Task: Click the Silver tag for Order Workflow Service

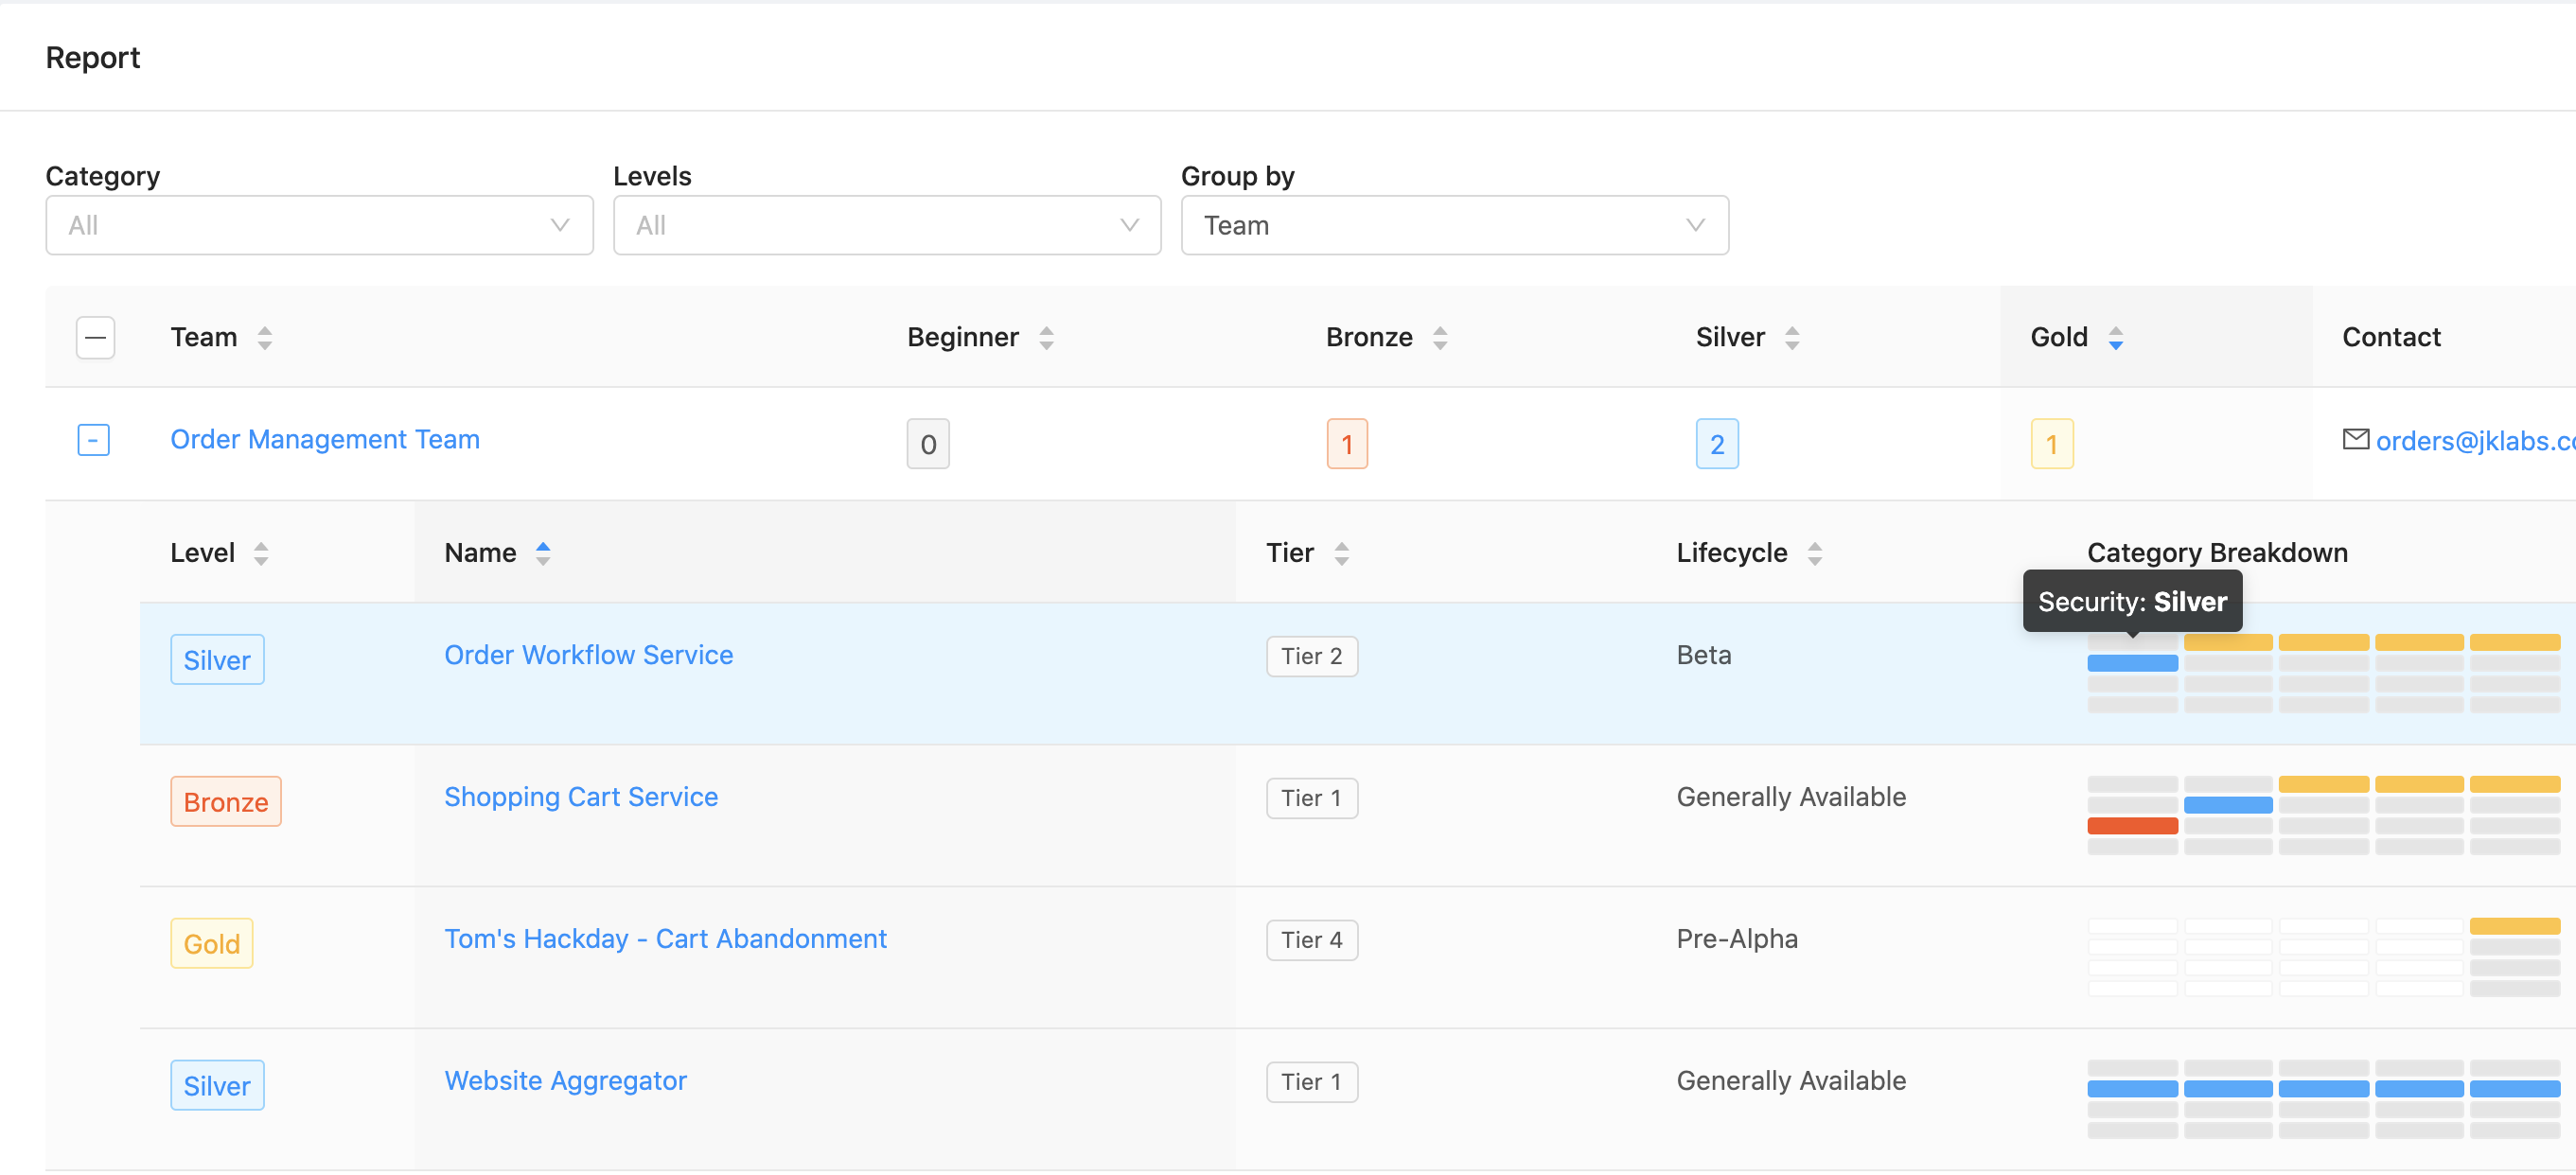Action: pos(217,660)
